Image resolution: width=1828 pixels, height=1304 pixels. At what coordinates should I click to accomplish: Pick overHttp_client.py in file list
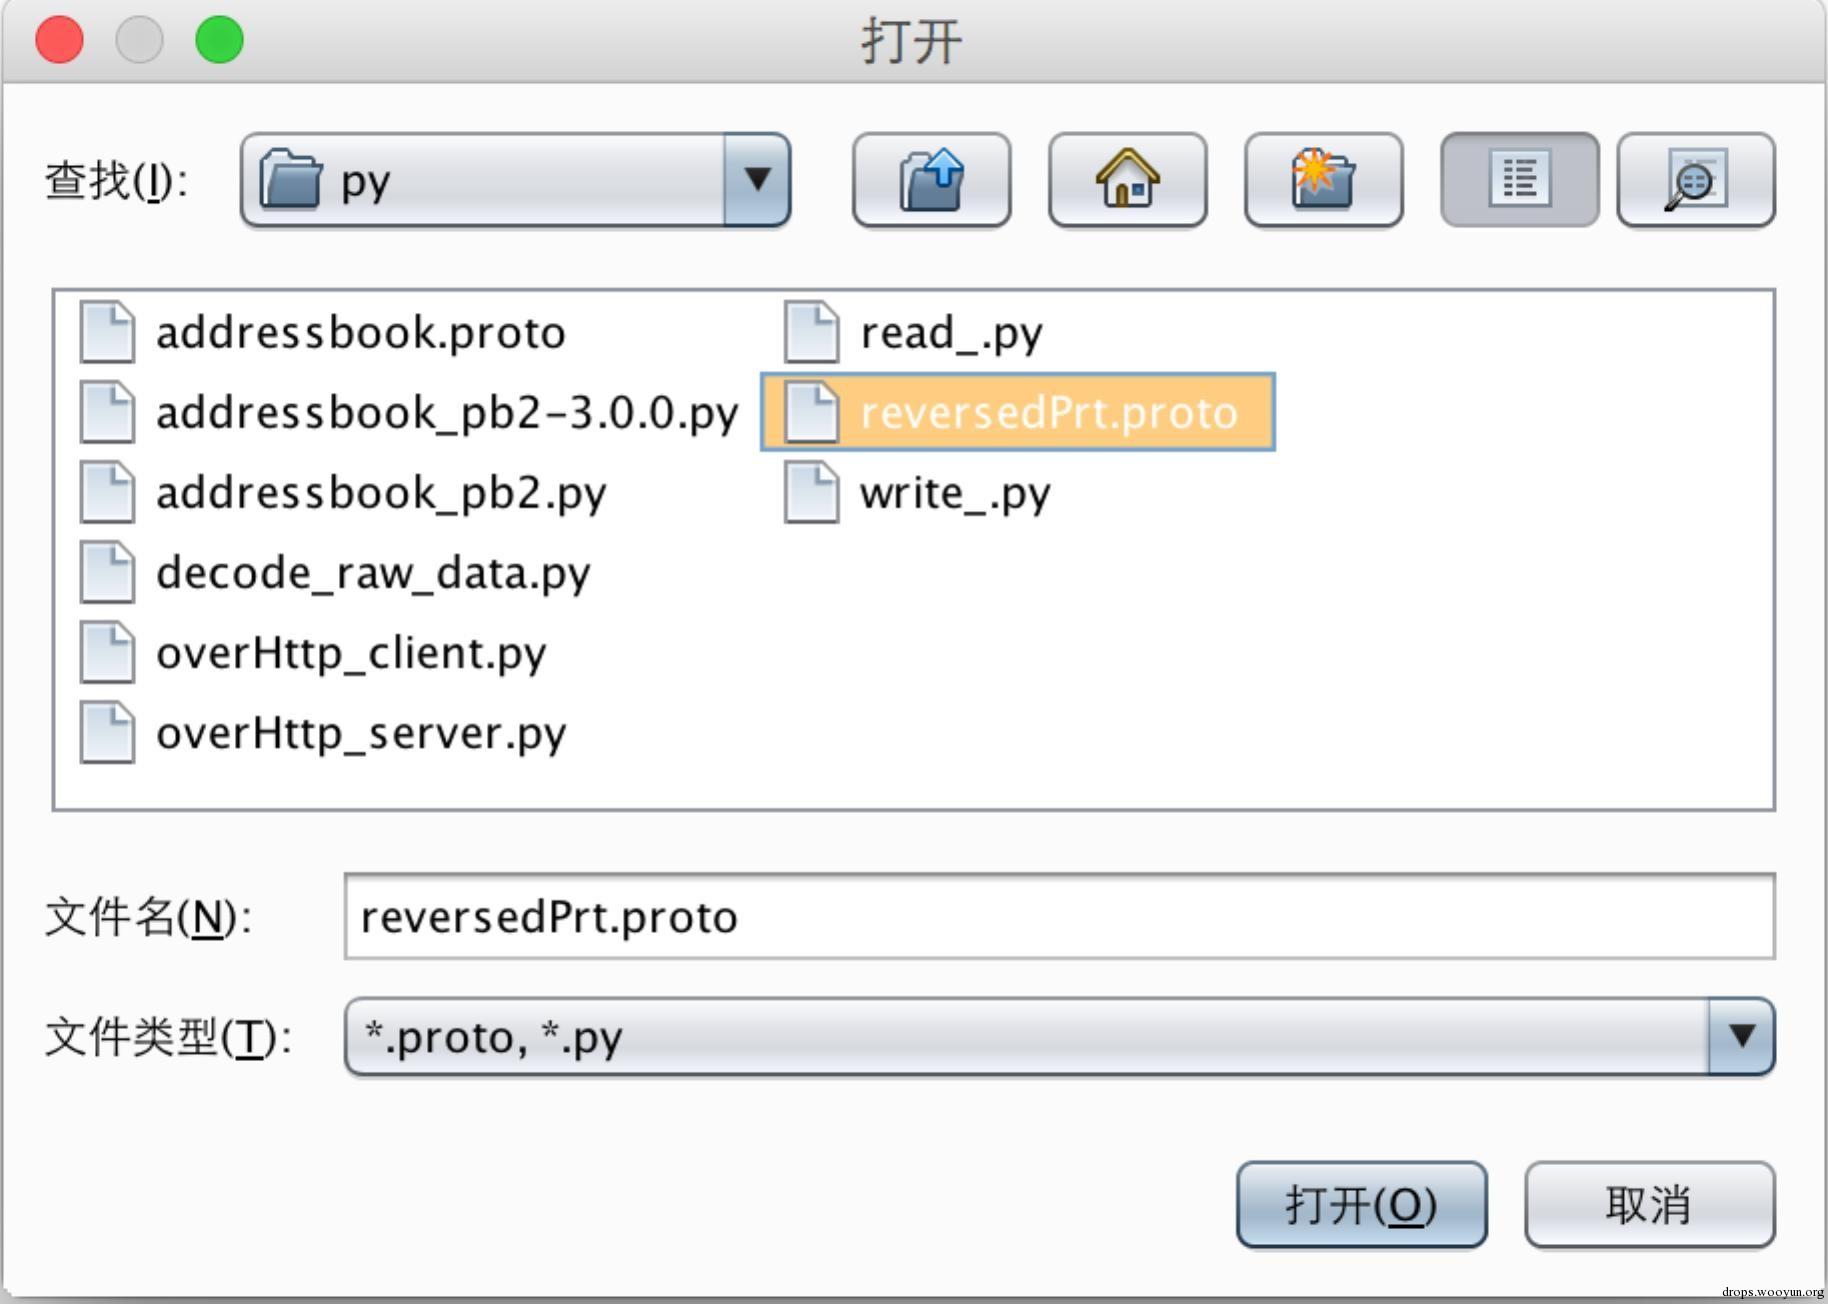pyautogui.click(x=350, y=653)
